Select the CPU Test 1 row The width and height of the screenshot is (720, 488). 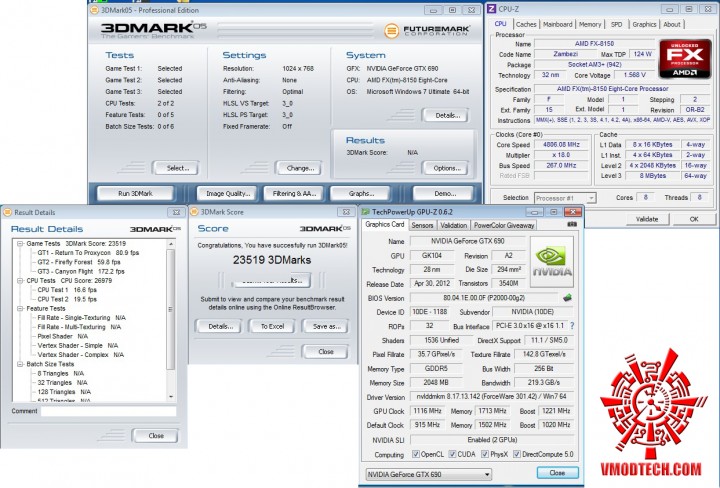click(x=67, y=290)
